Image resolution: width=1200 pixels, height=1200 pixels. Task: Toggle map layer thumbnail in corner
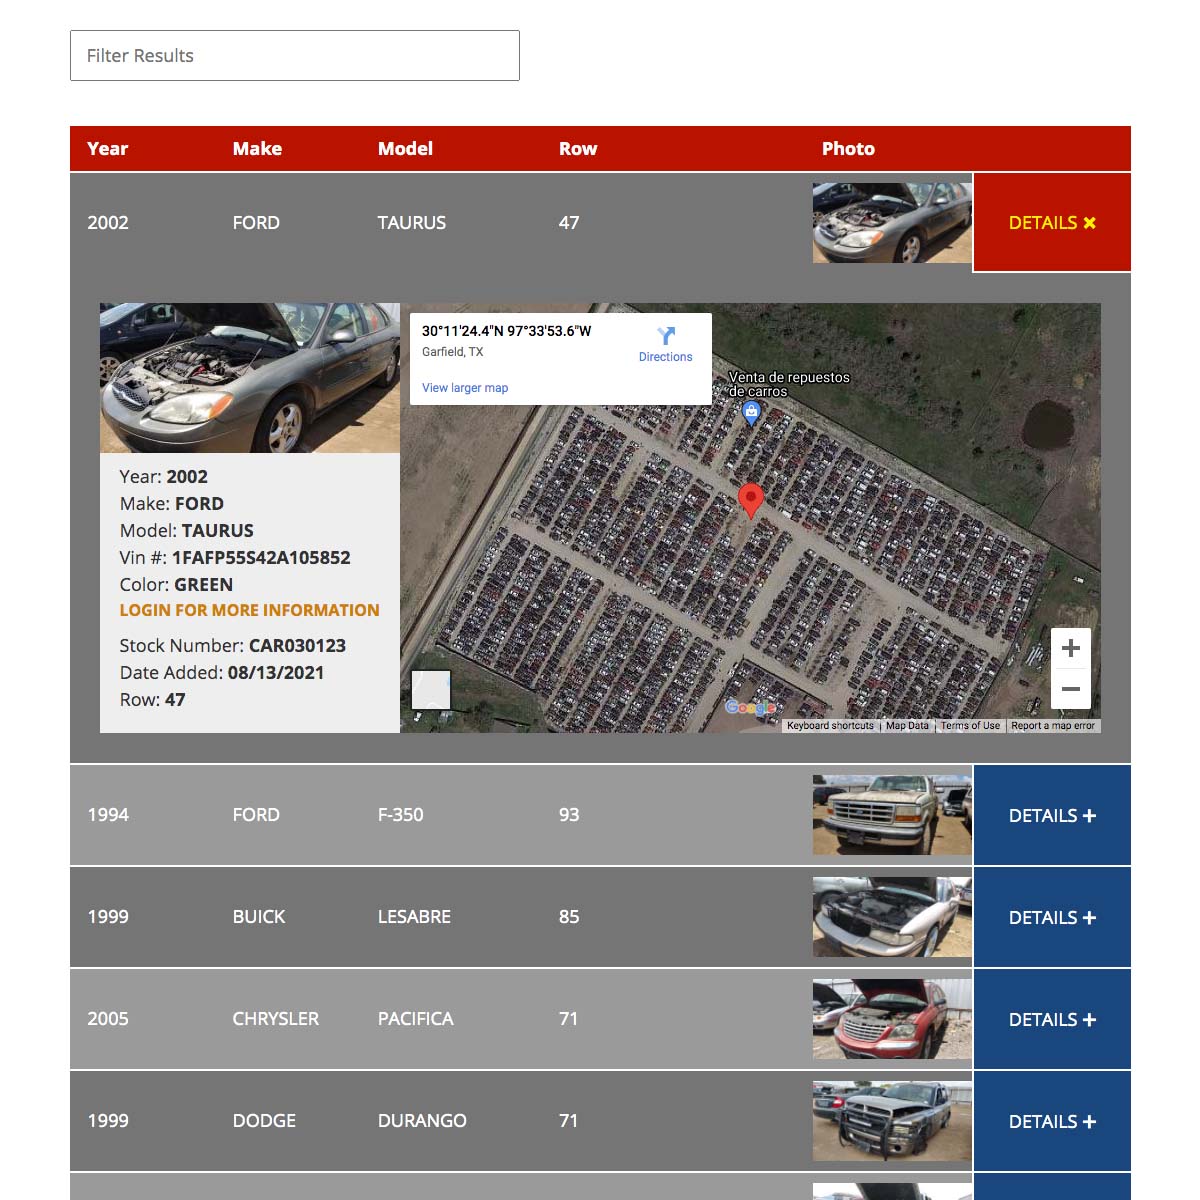coord(431,690)
